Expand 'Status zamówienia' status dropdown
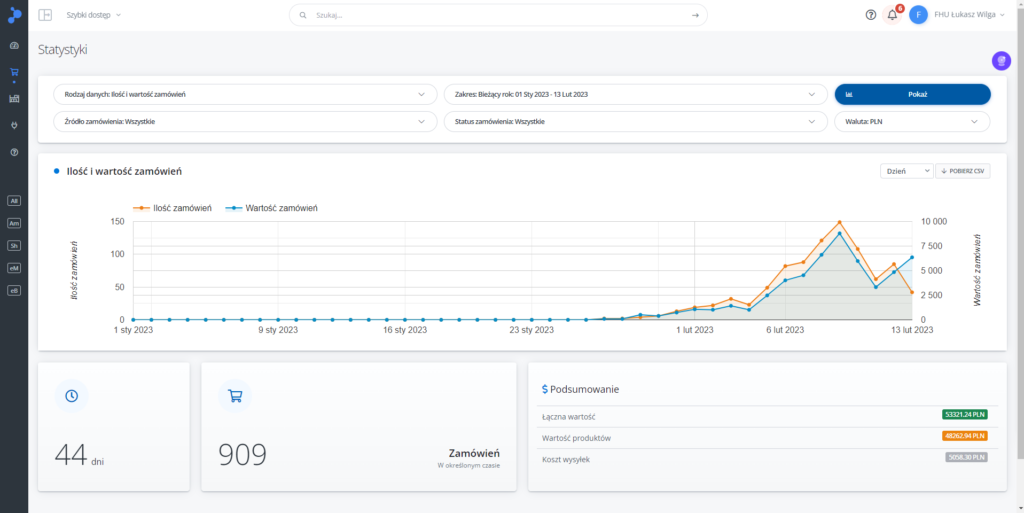The width and height of the screenshot is (1024, 513). click(636, 121)
